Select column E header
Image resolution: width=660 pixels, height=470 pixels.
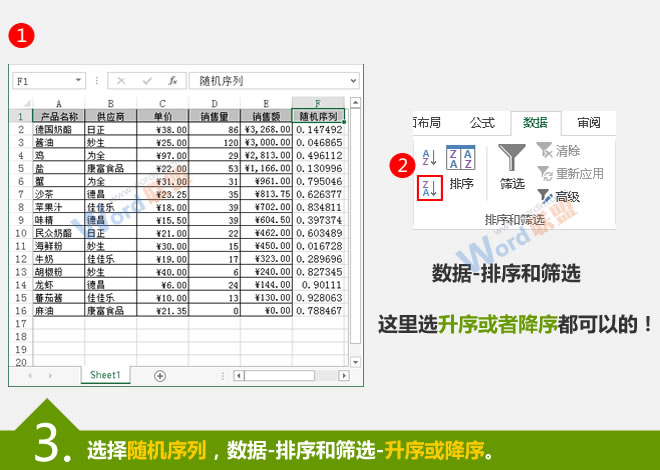266,104
